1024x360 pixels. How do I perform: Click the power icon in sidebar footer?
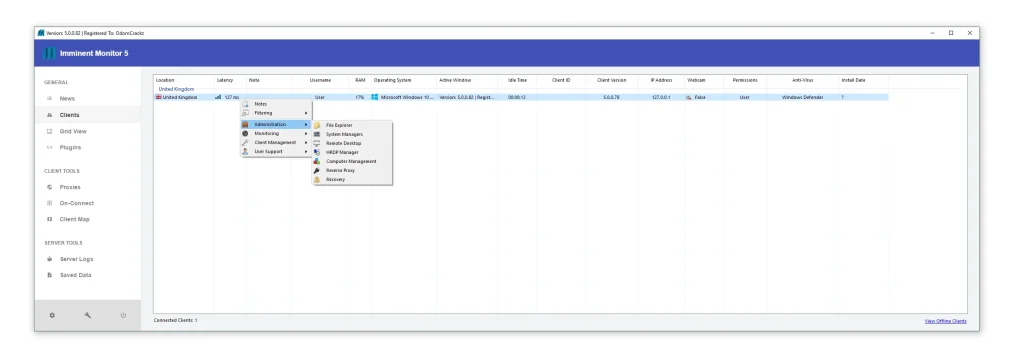coord(123,315)
